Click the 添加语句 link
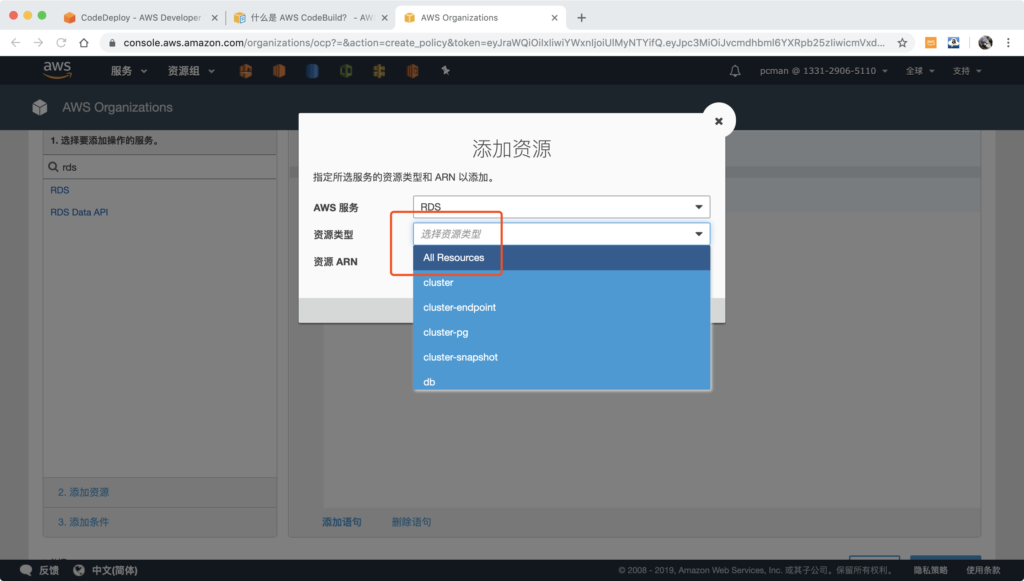 click(x=342, y=522)
